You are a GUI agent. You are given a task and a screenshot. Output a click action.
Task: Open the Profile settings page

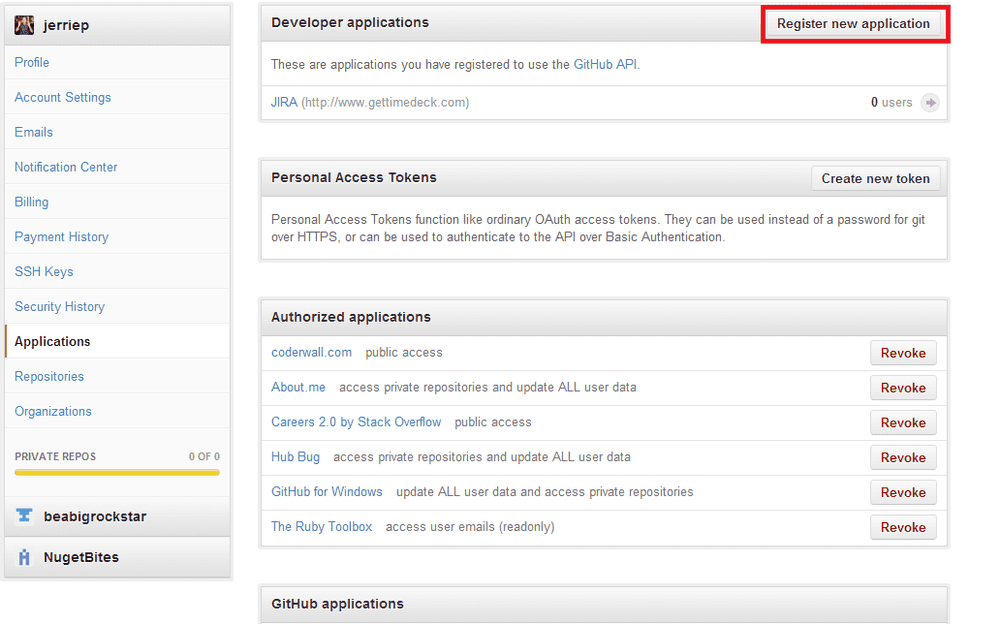32,62
